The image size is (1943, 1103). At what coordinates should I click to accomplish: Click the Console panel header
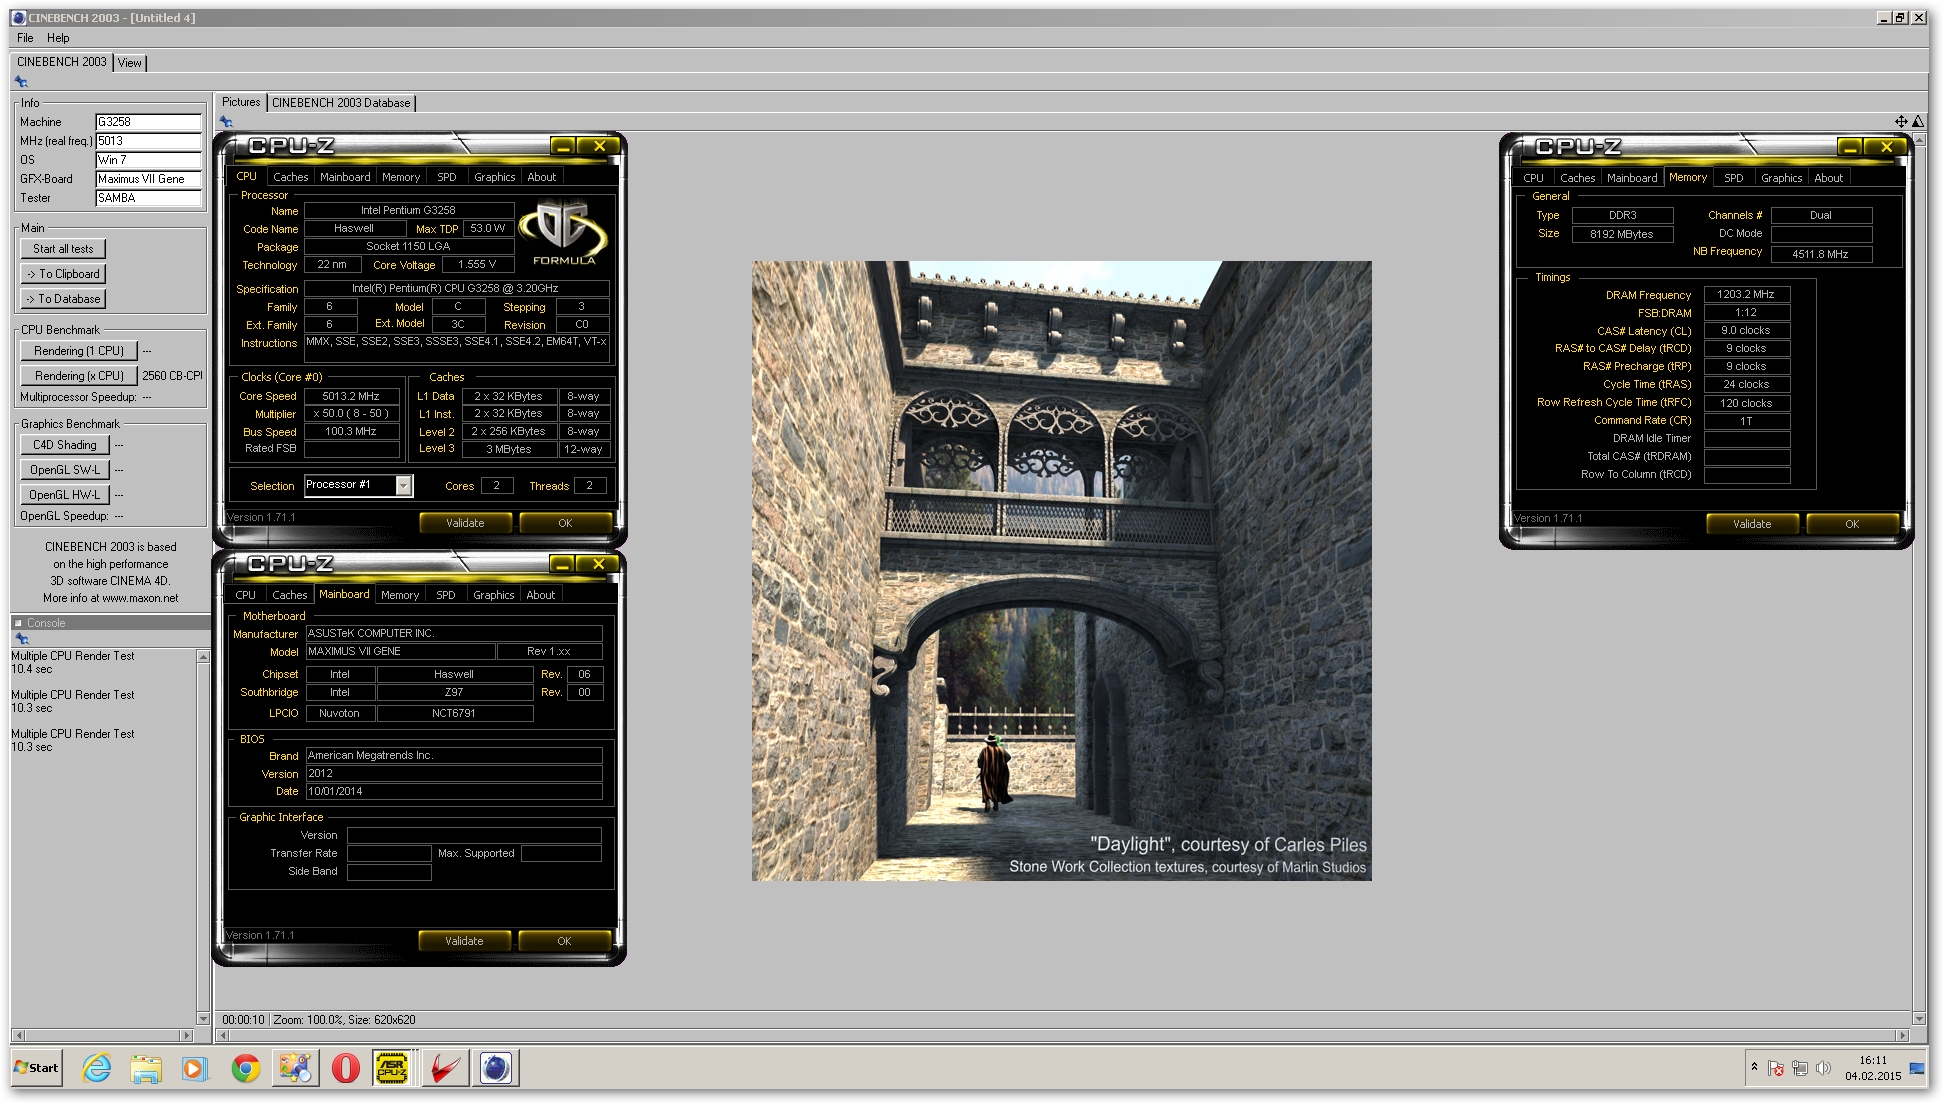pyautogui.click(x=110, y=623)
